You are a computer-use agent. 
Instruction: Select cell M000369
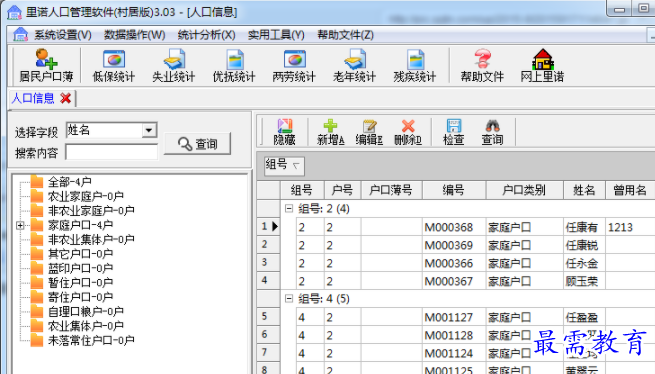[x=454, y=245]
